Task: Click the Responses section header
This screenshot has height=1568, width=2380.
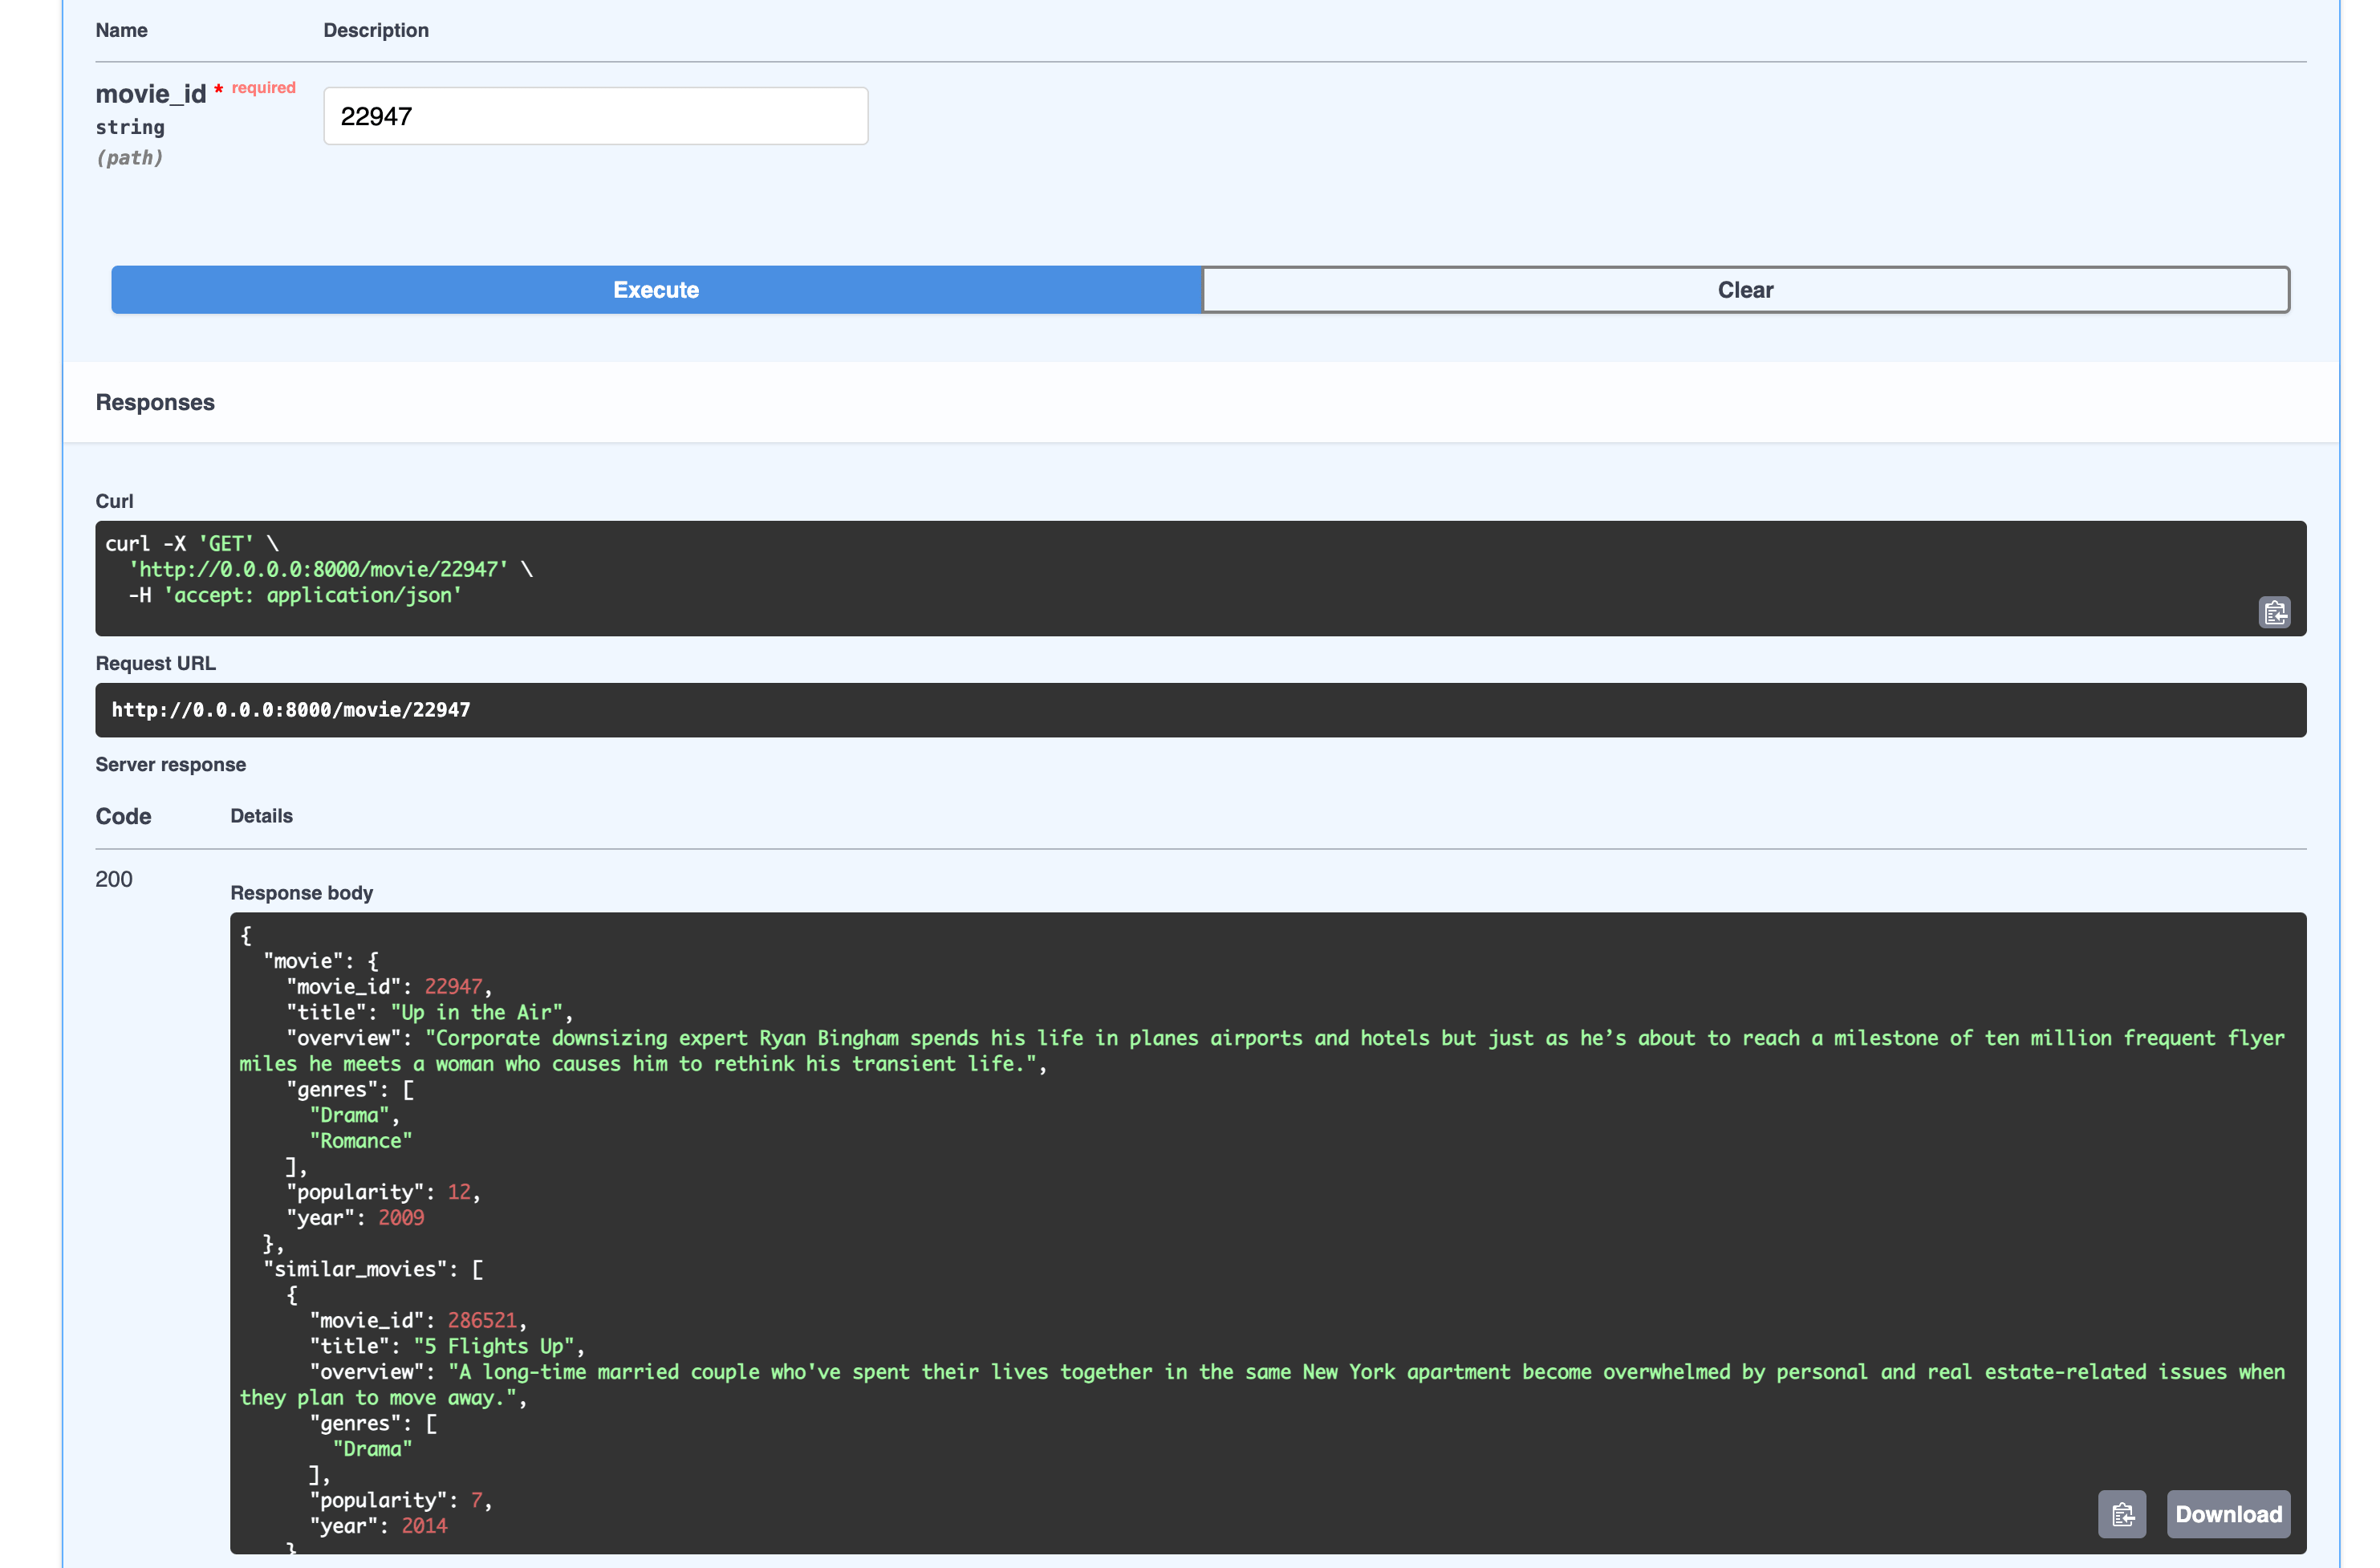Action: tap(155, 402)
